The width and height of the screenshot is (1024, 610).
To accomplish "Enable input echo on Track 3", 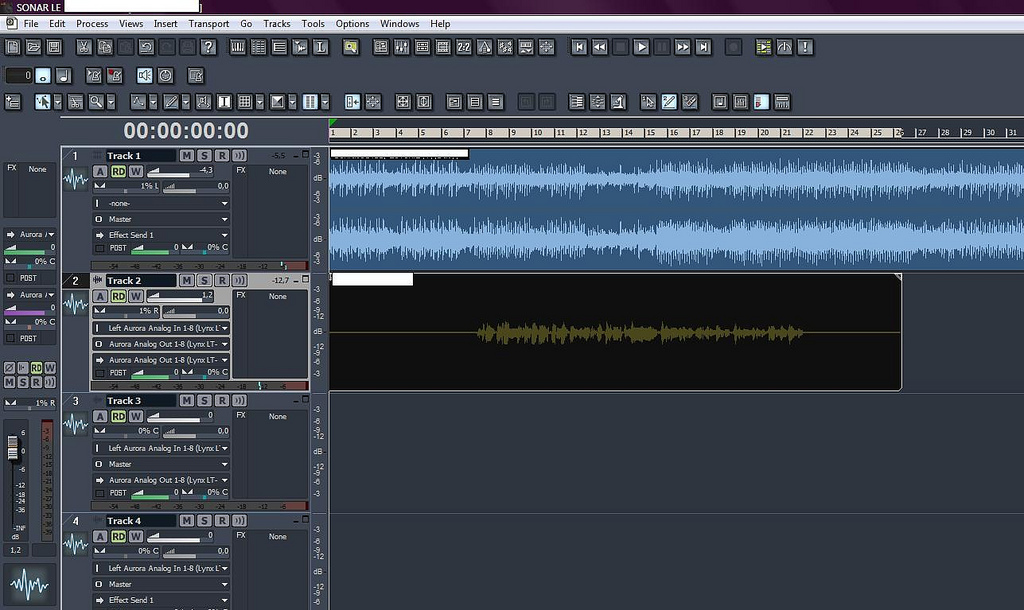I will 240,400.
